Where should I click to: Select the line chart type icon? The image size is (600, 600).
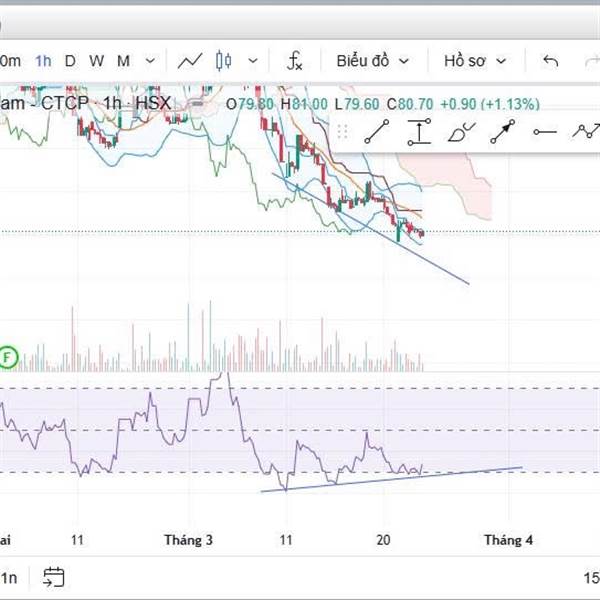click(x=190, y=61)
